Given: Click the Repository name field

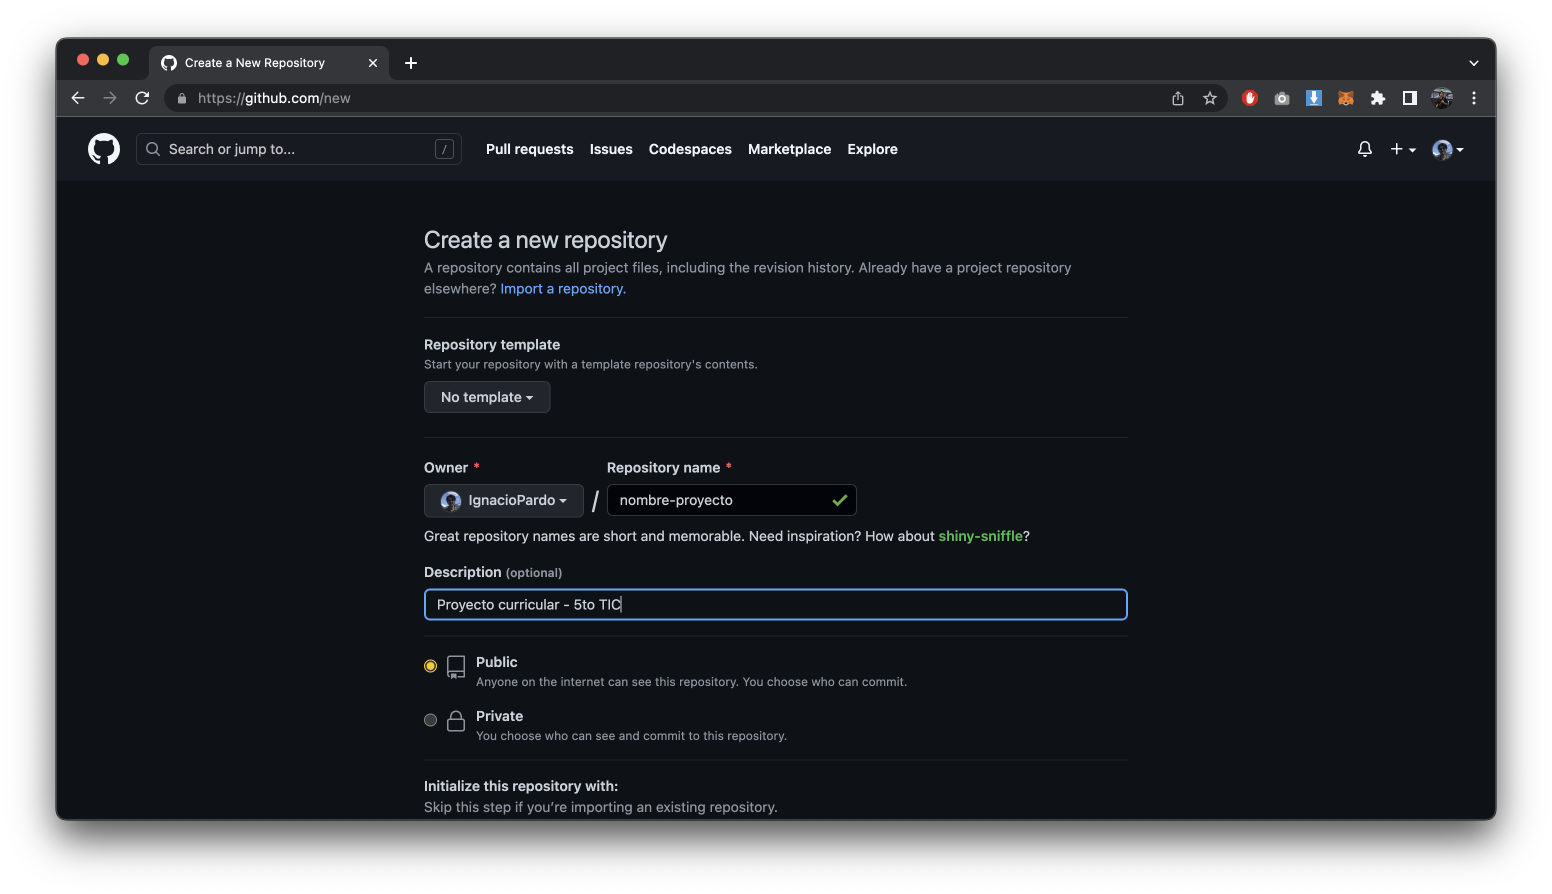Looking at the screenshot, I should [x=732, y=500].
